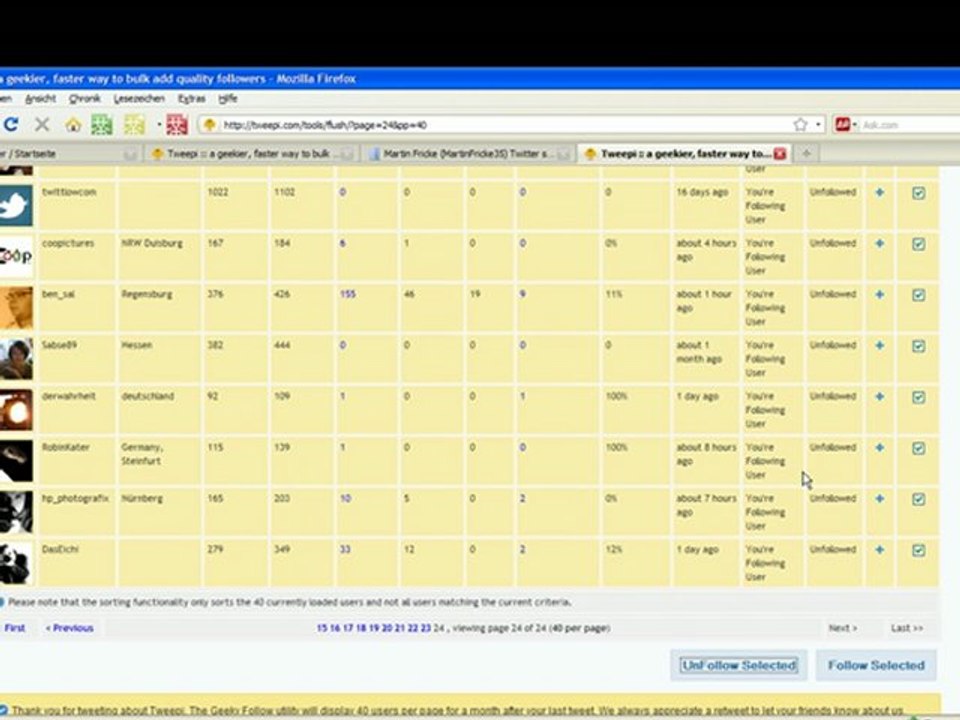Uncheck the derwahrheit row checkbox
The height and width of the screenshot is (720, 960).
point(918,397)
